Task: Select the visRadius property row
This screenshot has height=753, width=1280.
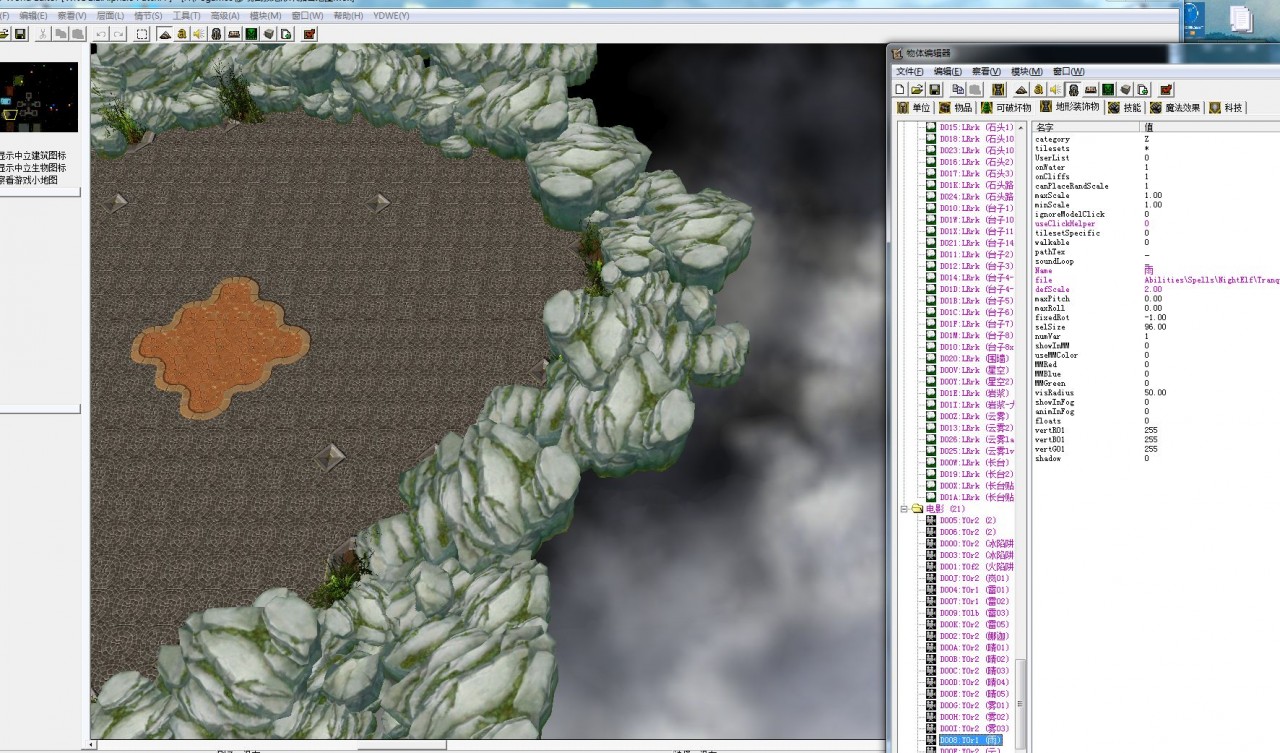Action: click(x=1156, y=393)
